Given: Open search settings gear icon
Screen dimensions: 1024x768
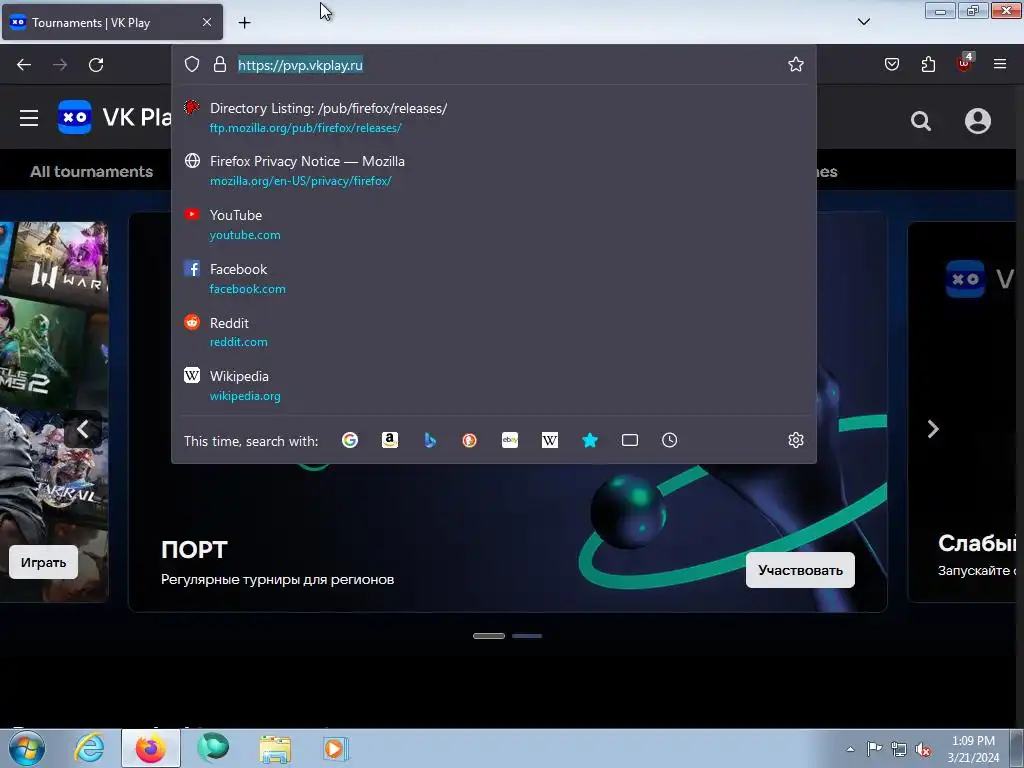Looking at the screenshot, I should [795, 440].
